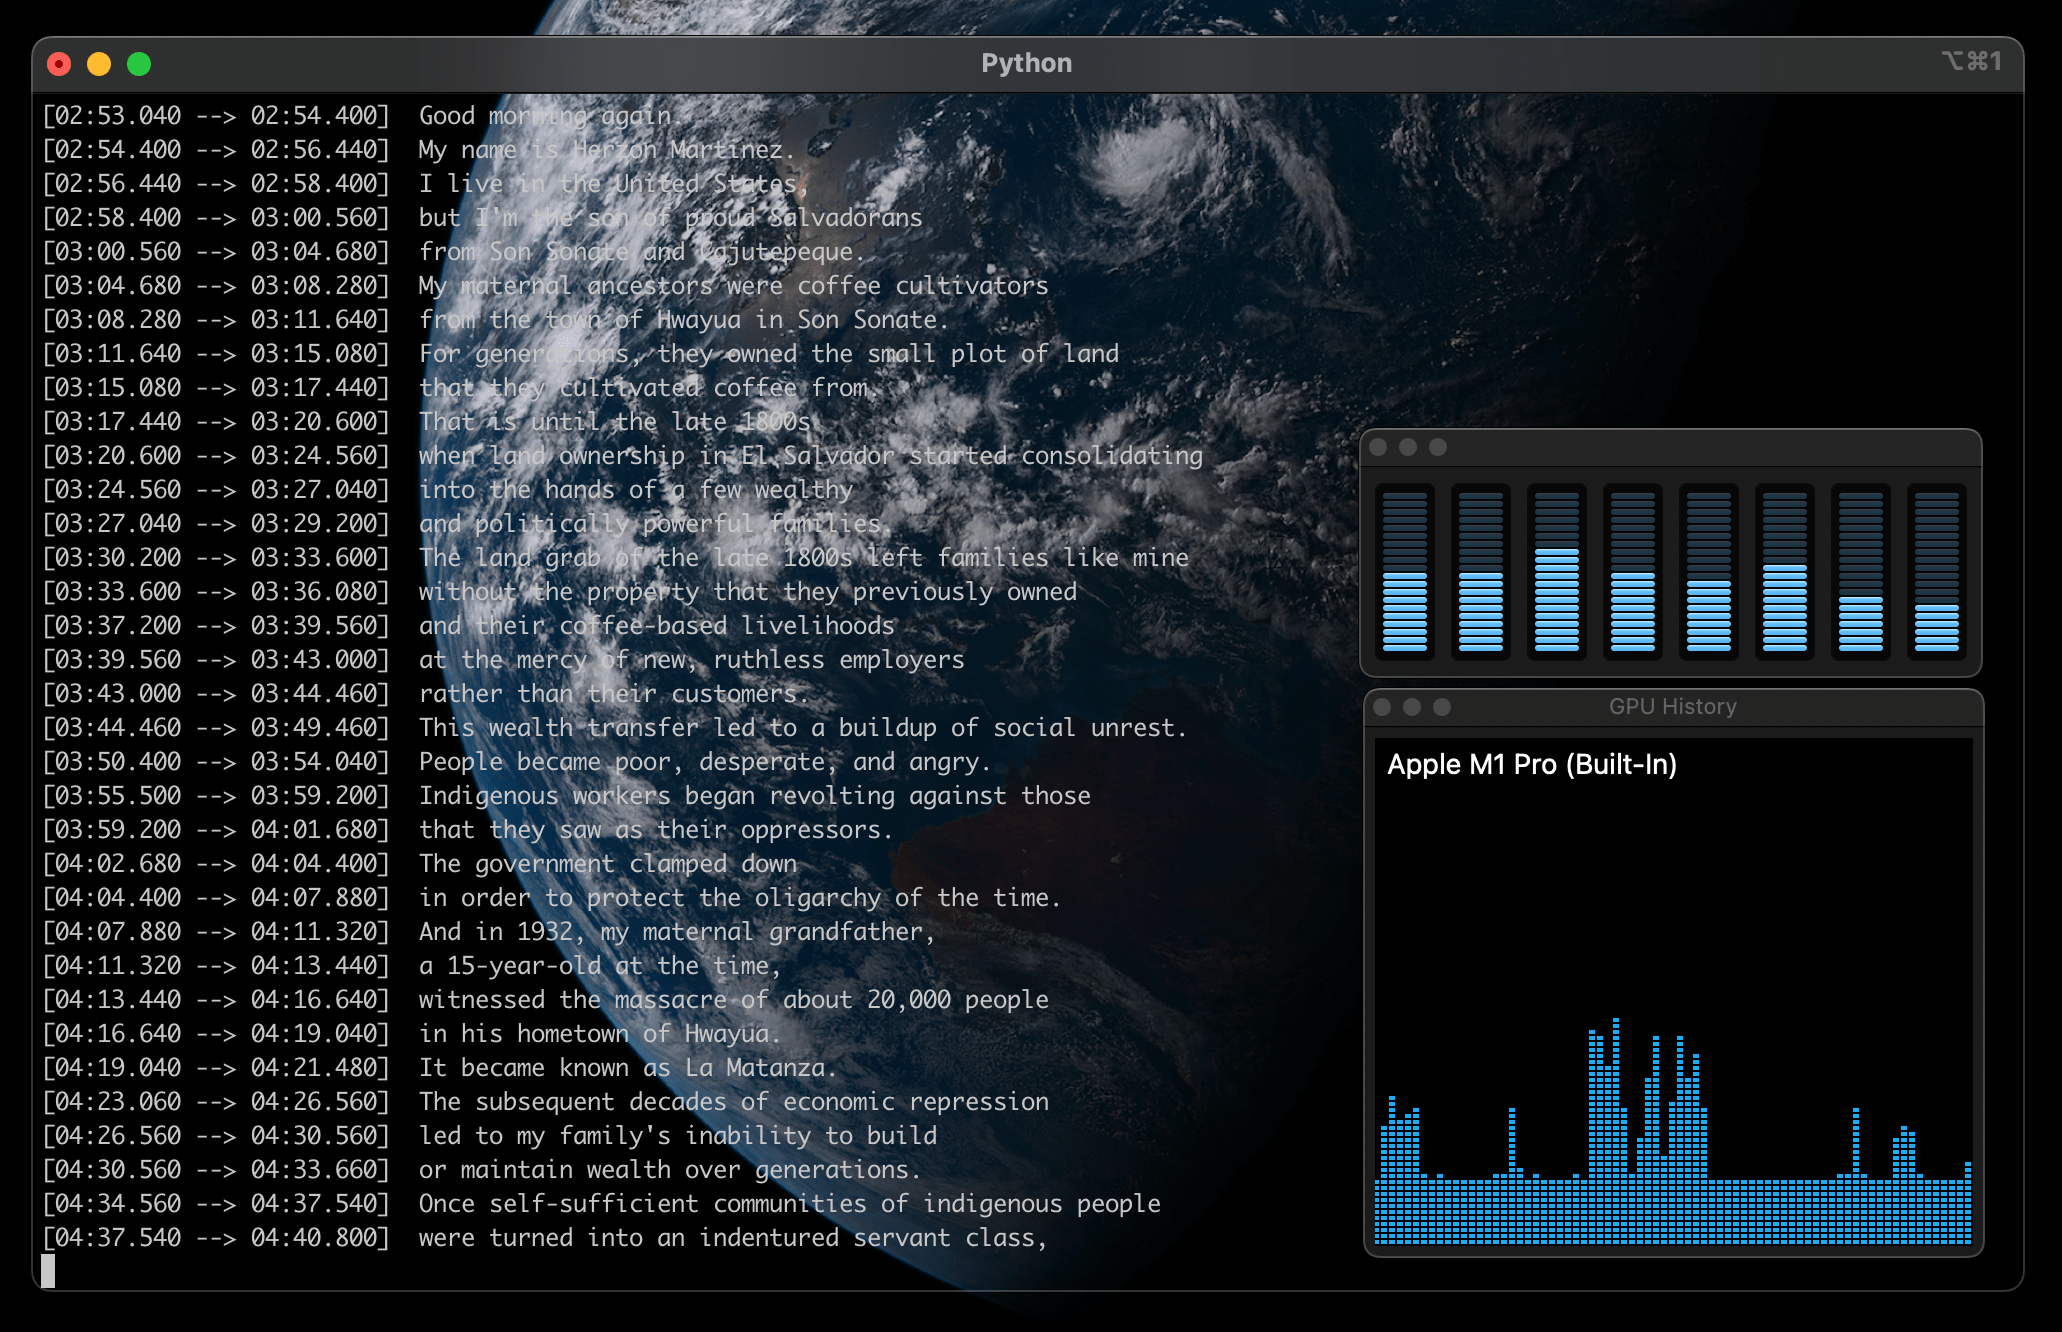Click 'The government clamped down'
This screenshot has width=2062, height=1332.
[x=608, y=864]
